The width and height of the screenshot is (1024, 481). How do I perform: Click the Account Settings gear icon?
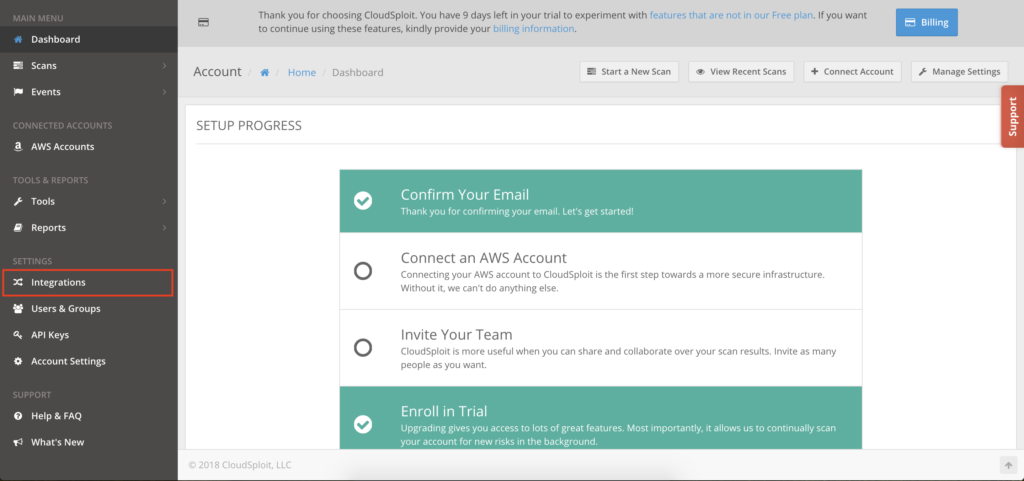pos(19,361)
